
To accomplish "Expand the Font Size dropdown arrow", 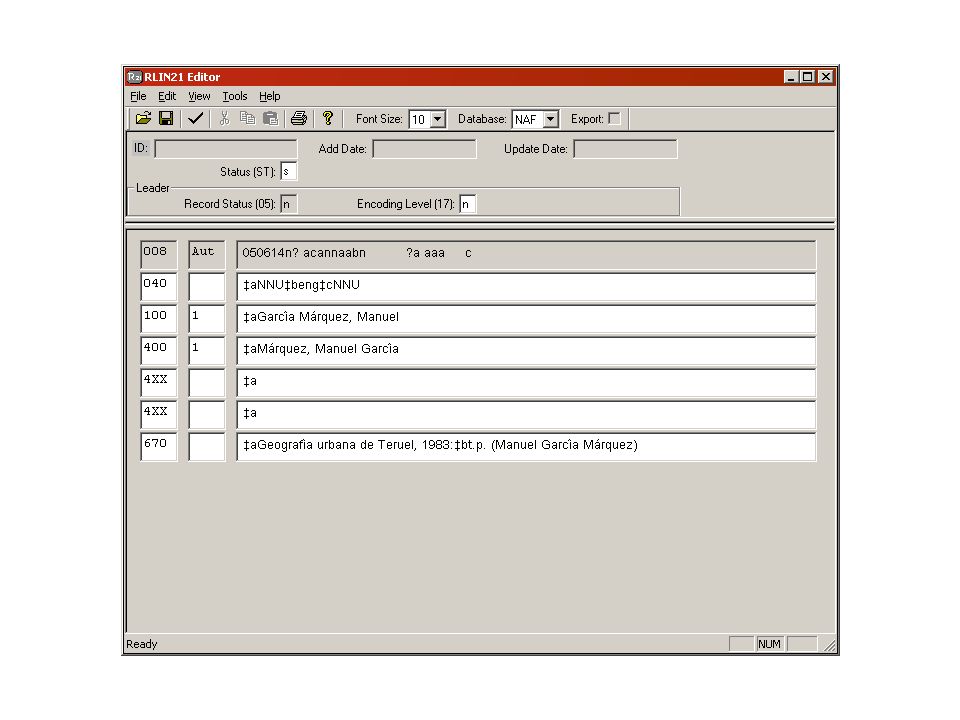I will tap(438, 119).
